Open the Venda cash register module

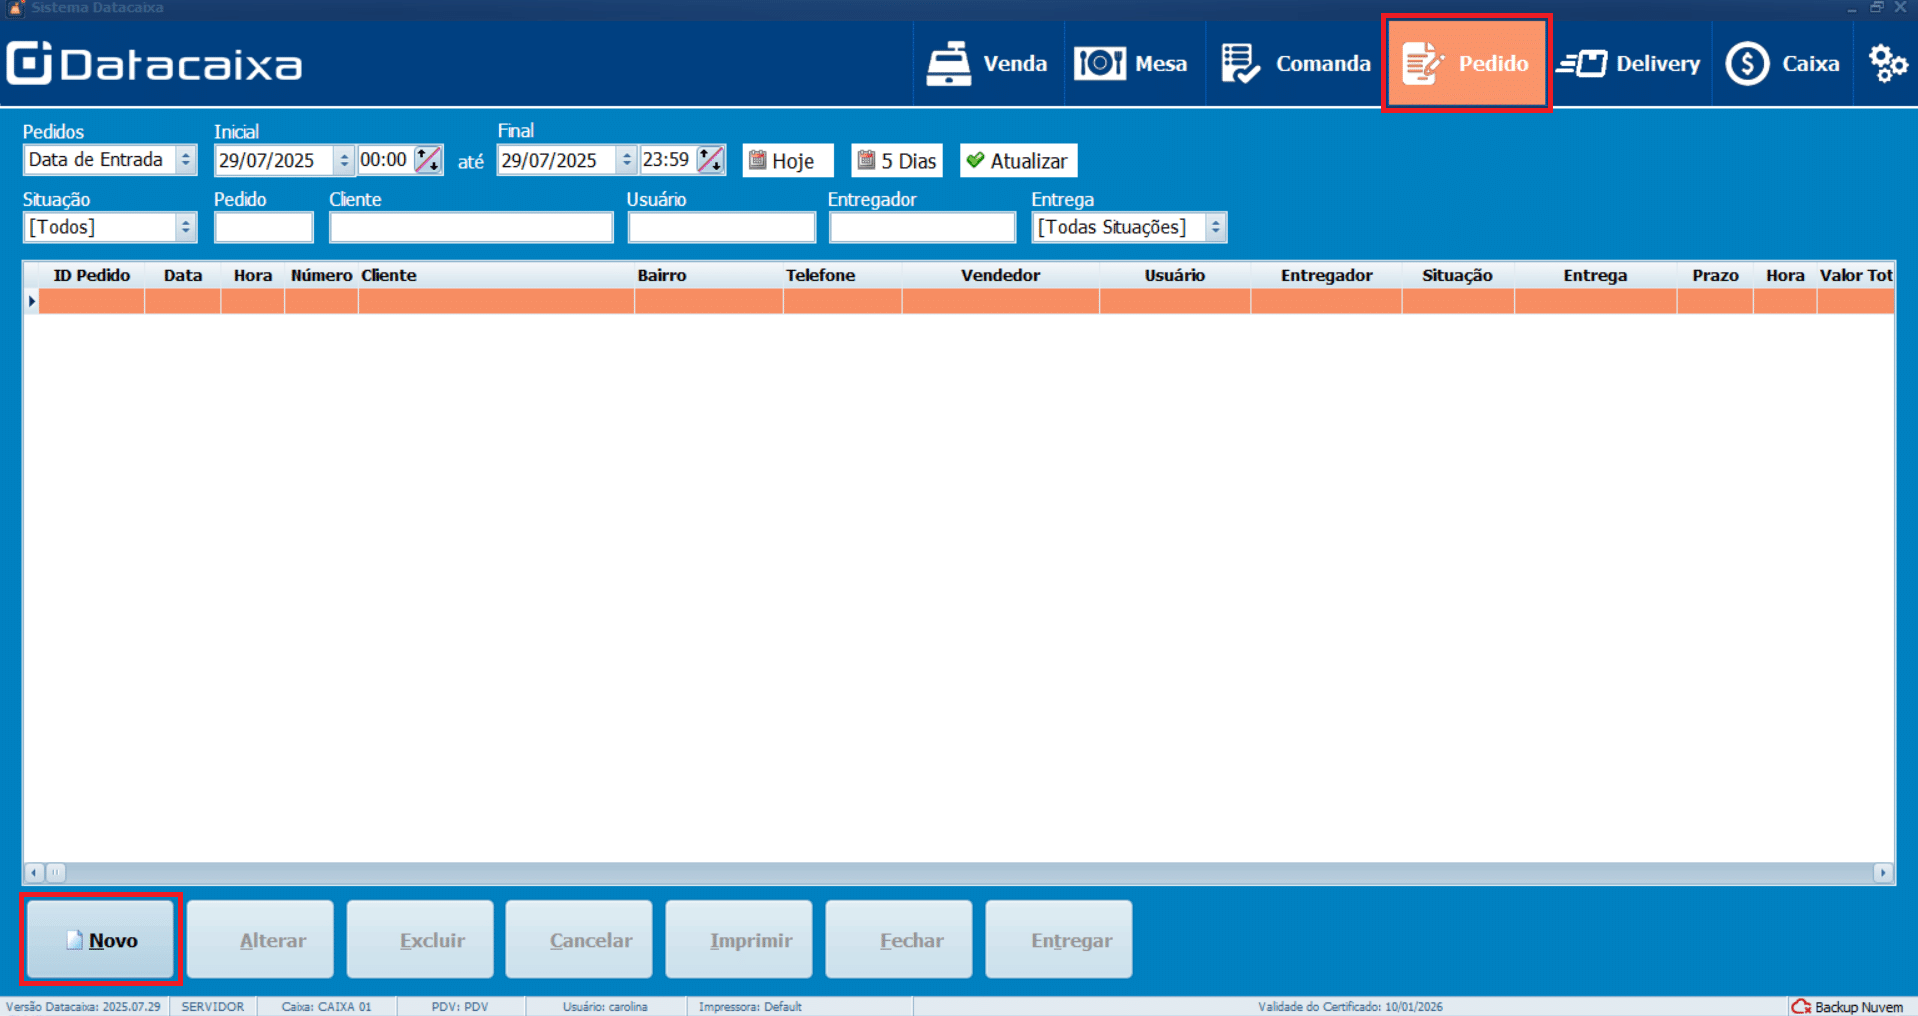click(x=987, y=64)
